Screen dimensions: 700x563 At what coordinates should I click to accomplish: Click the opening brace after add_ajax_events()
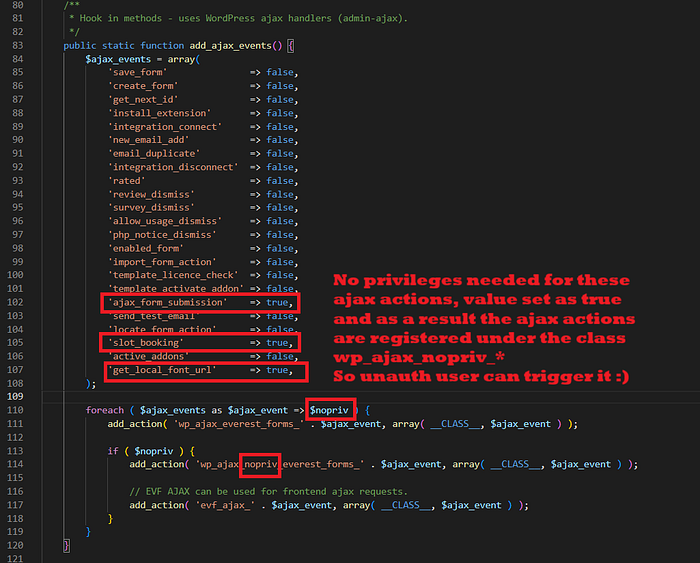pyautogui.click(x=291, y=46)
